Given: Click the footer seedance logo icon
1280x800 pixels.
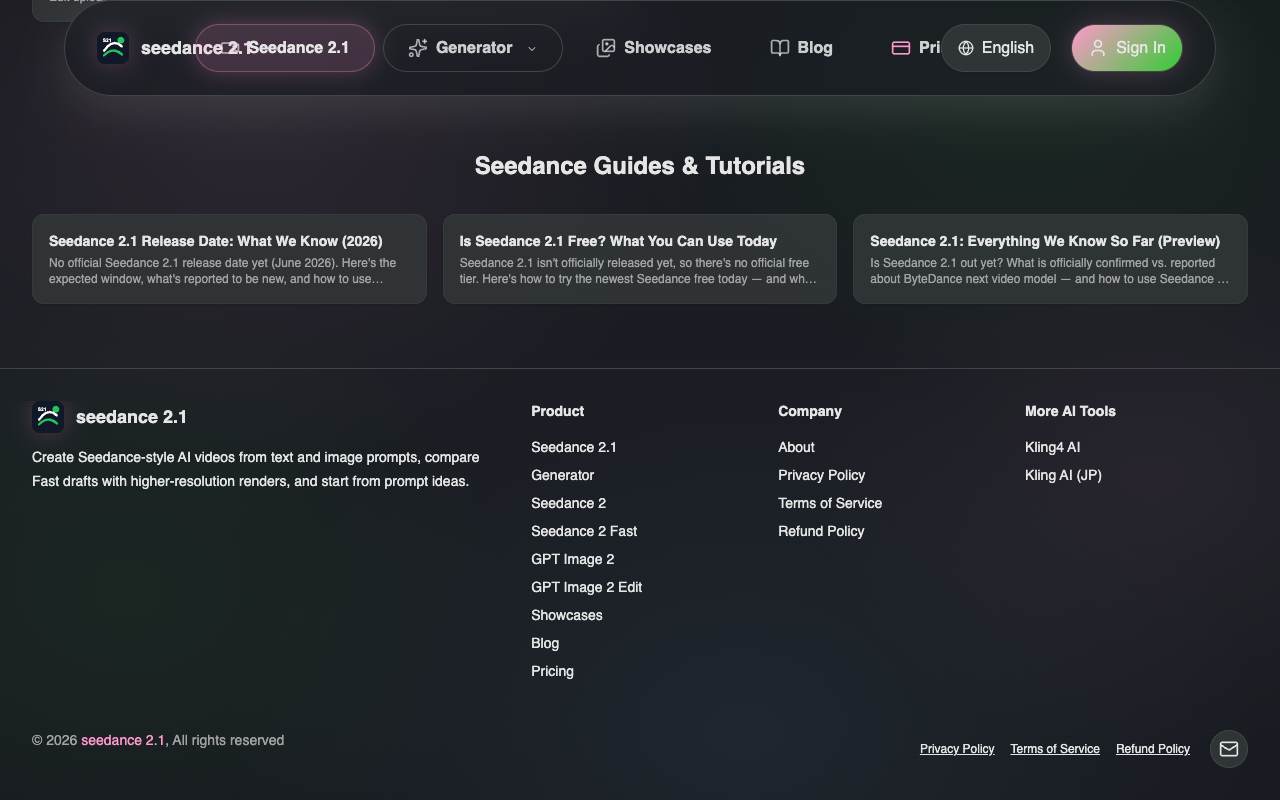Looking at the screenshot, I should (x=48, y=417).
